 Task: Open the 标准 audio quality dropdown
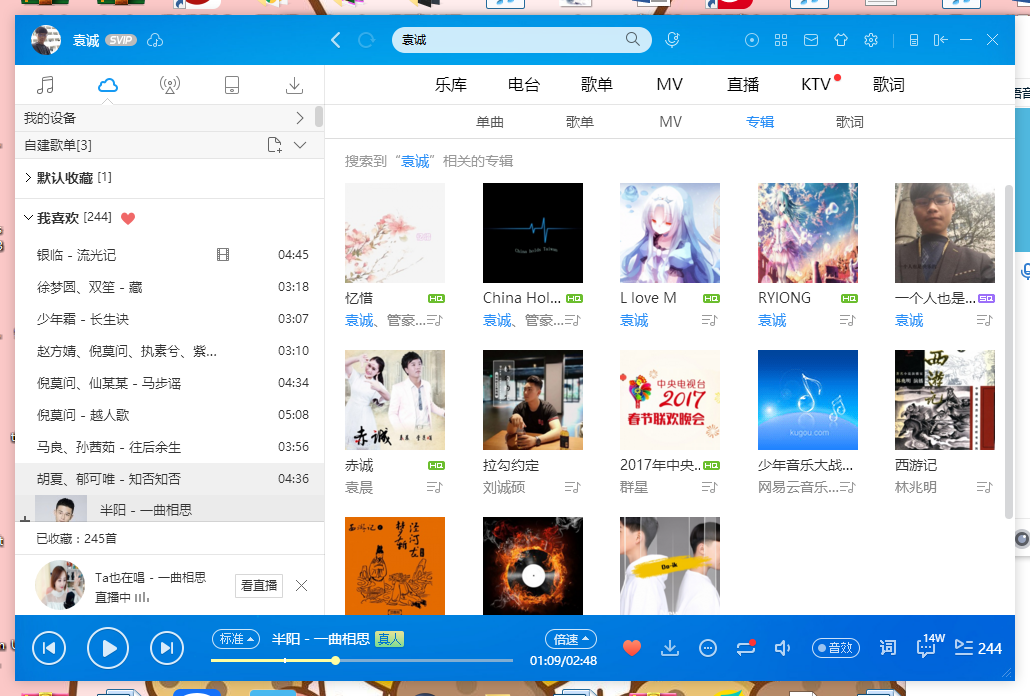pyautogui.click(x=236, y=639)
